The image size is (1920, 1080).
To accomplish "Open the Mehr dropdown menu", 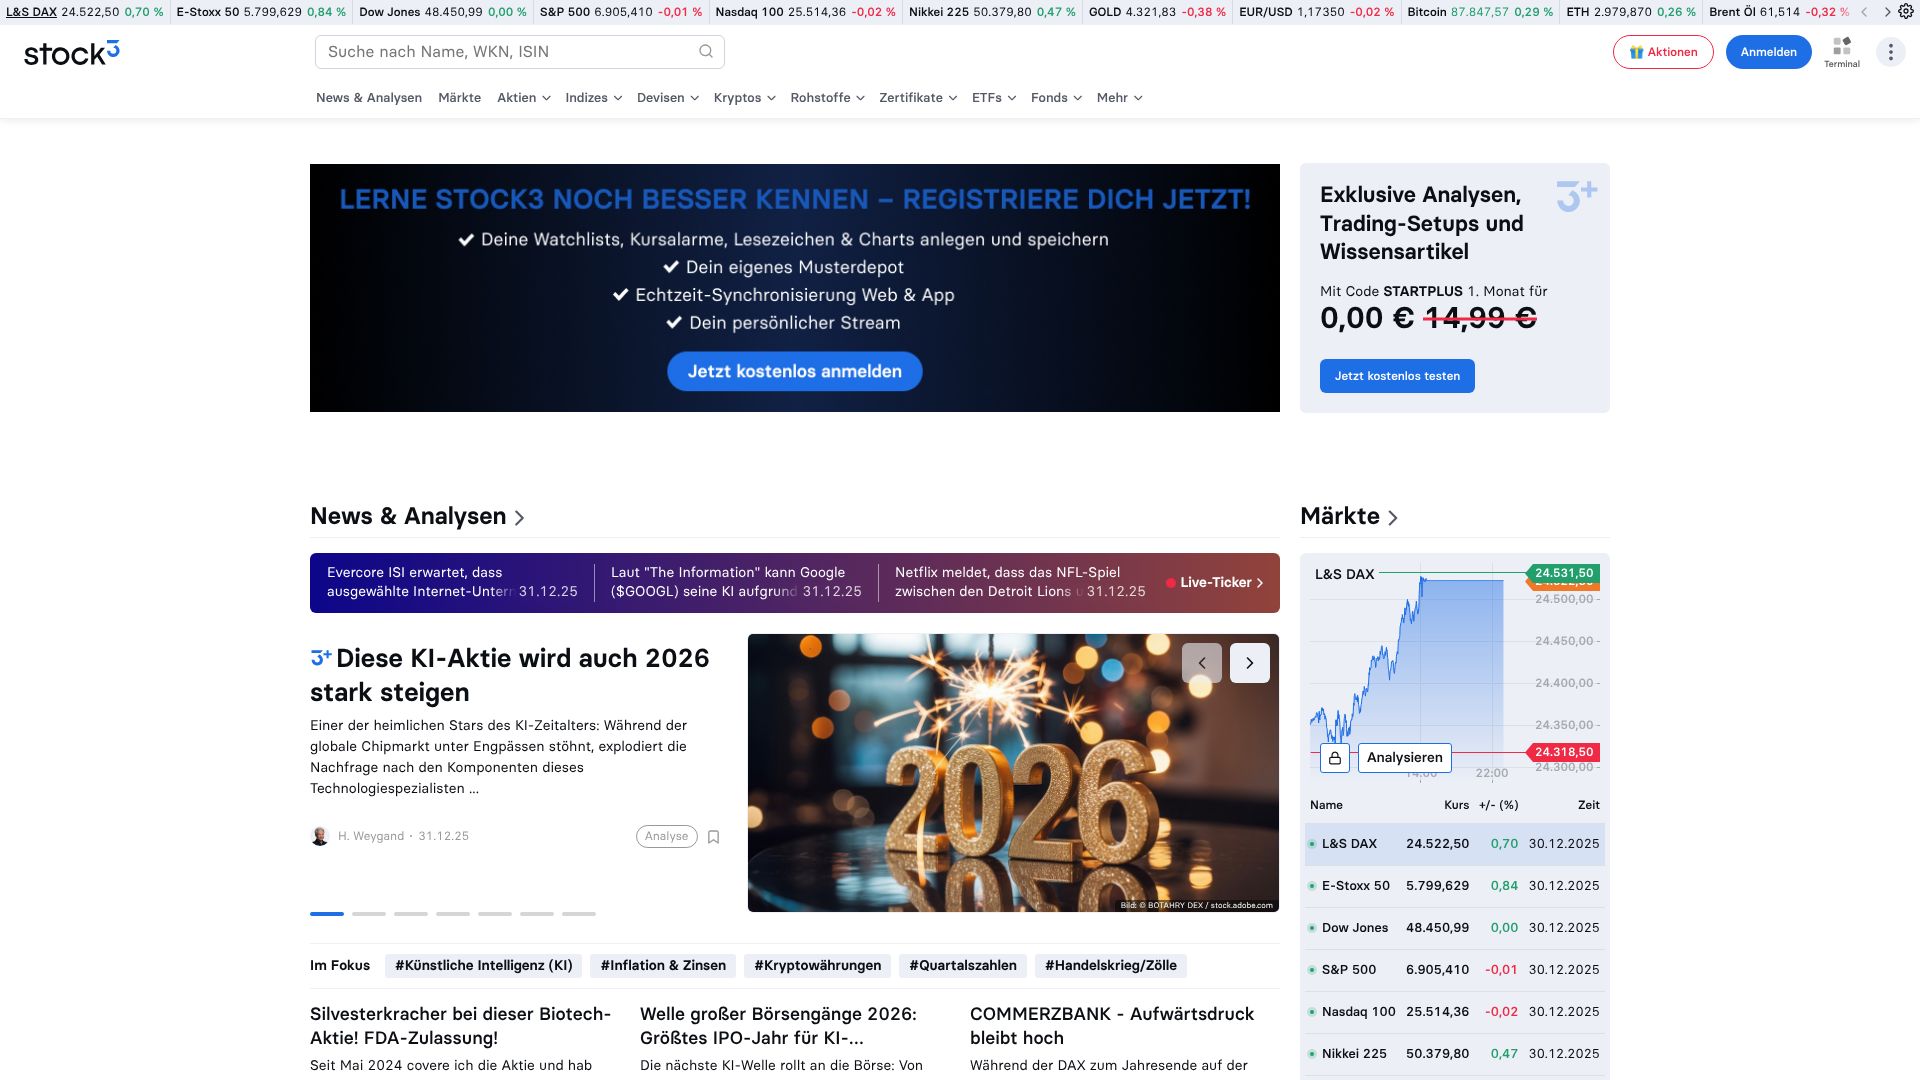I will tap(1119, 98).
